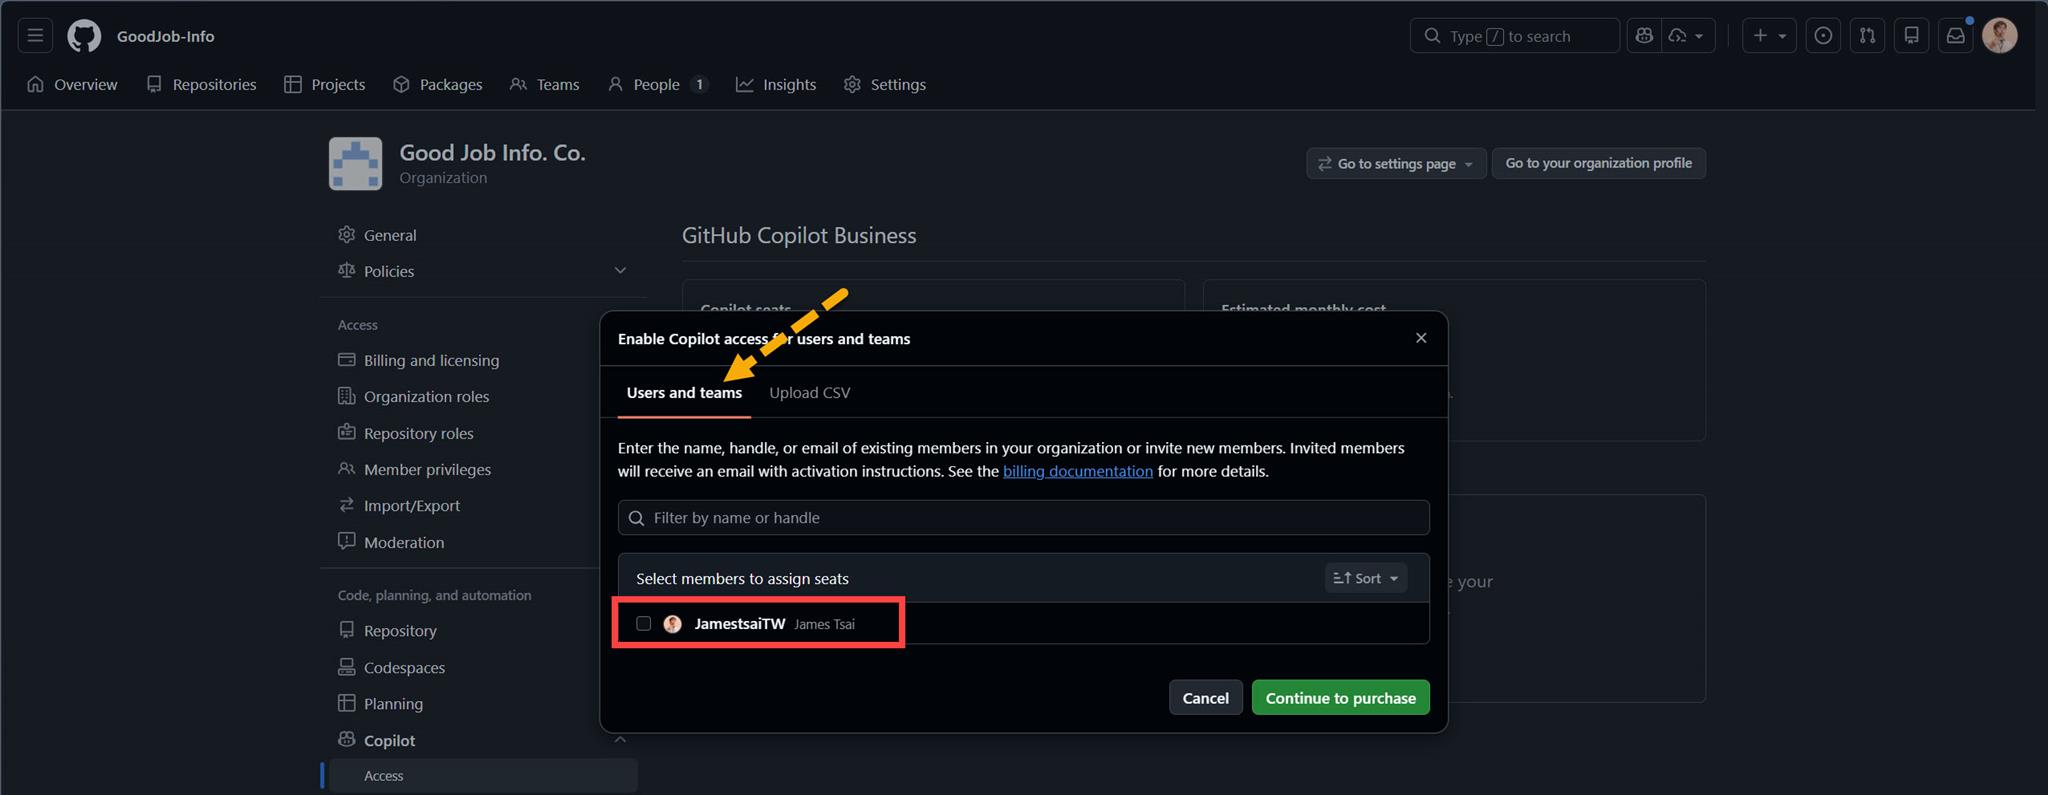Expand the Go to settings page dropdown
Screen dimensions: 2048x795
pyautogui.click(x=1396, y=164)
